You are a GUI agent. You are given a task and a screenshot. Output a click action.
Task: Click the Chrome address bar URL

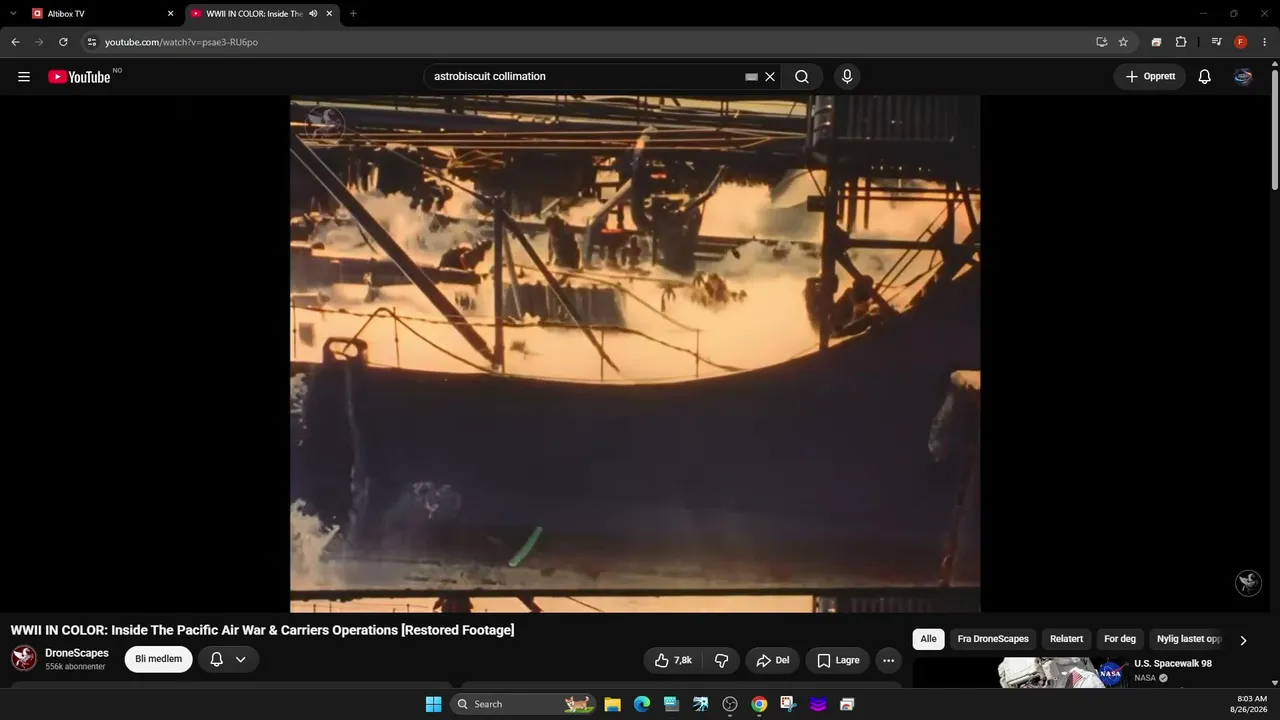181,42
